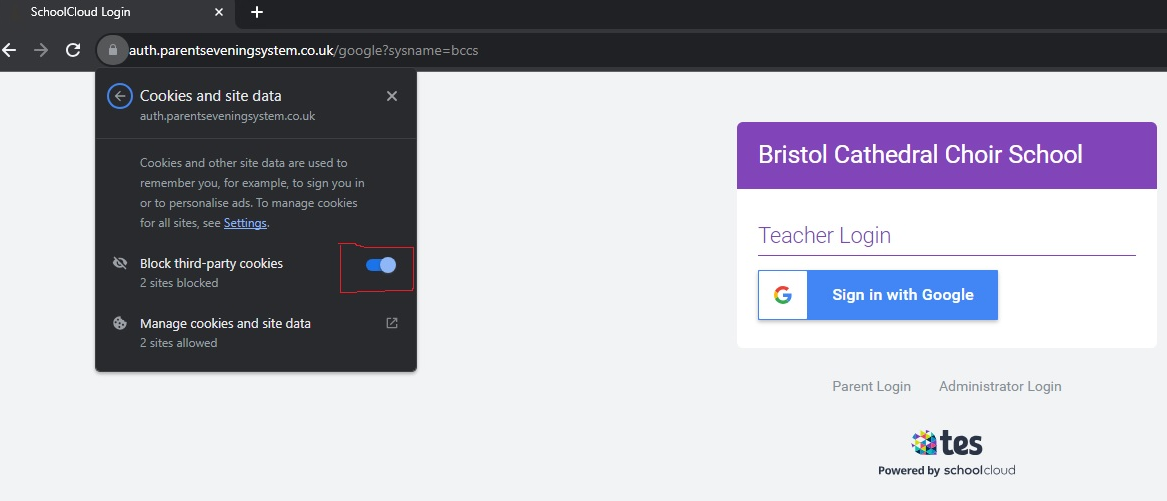Click the Teacher Login heading
Image resolution: width=1167 pixels, height=501 pixels.
click(x=824, y=235)
